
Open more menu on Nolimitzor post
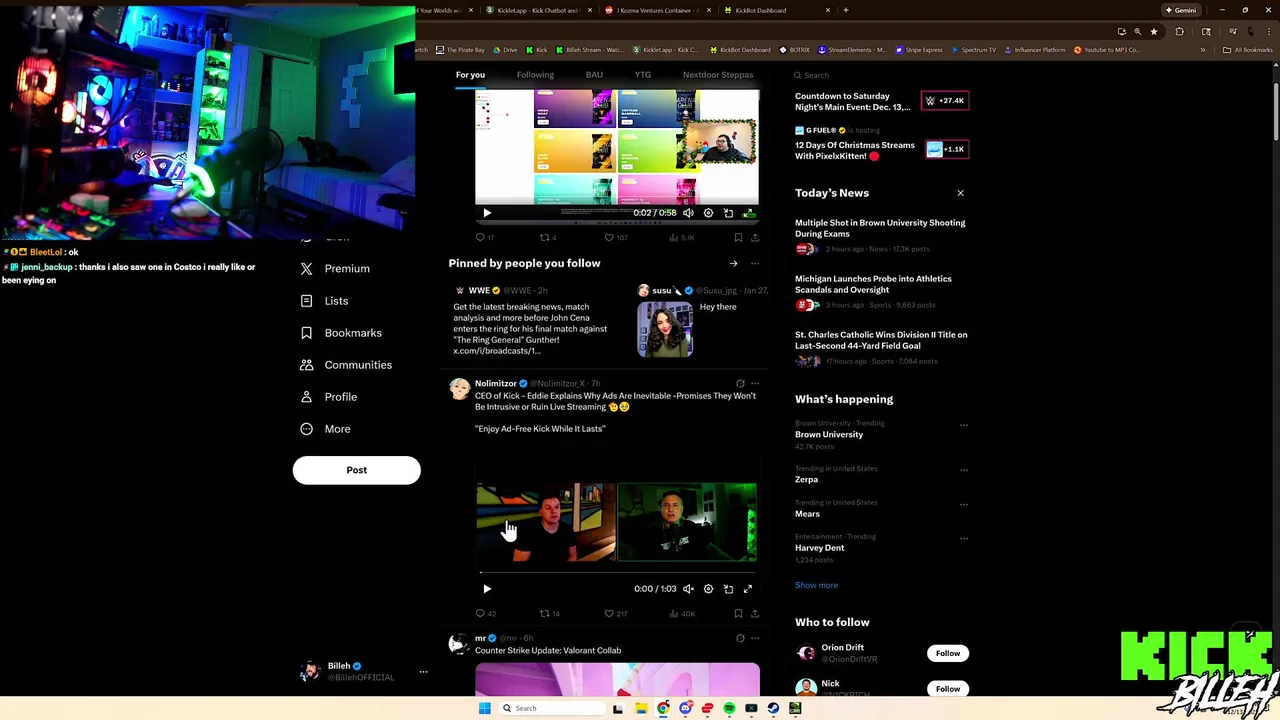(x=755, y=383)
